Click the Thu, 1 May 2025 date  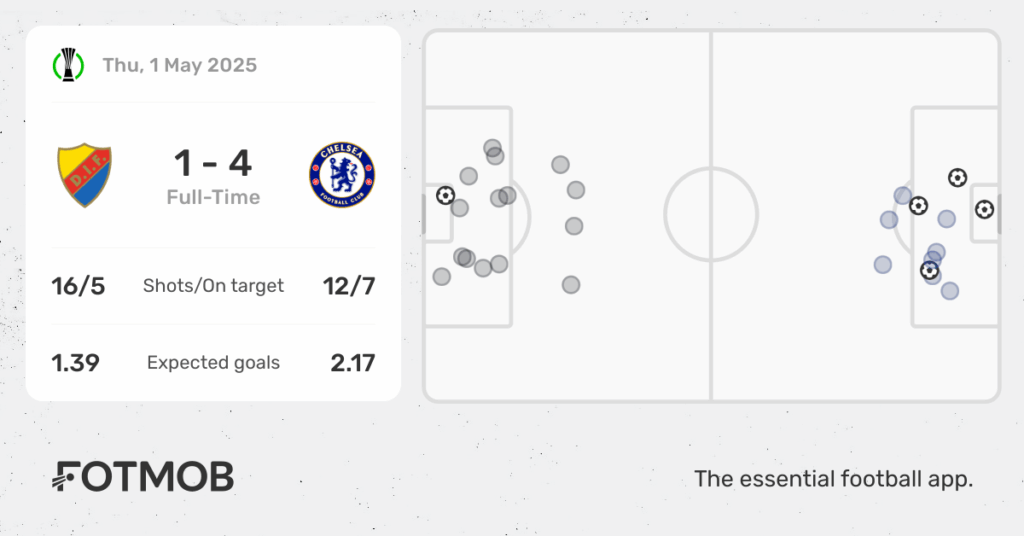click(x=180, y=65)
